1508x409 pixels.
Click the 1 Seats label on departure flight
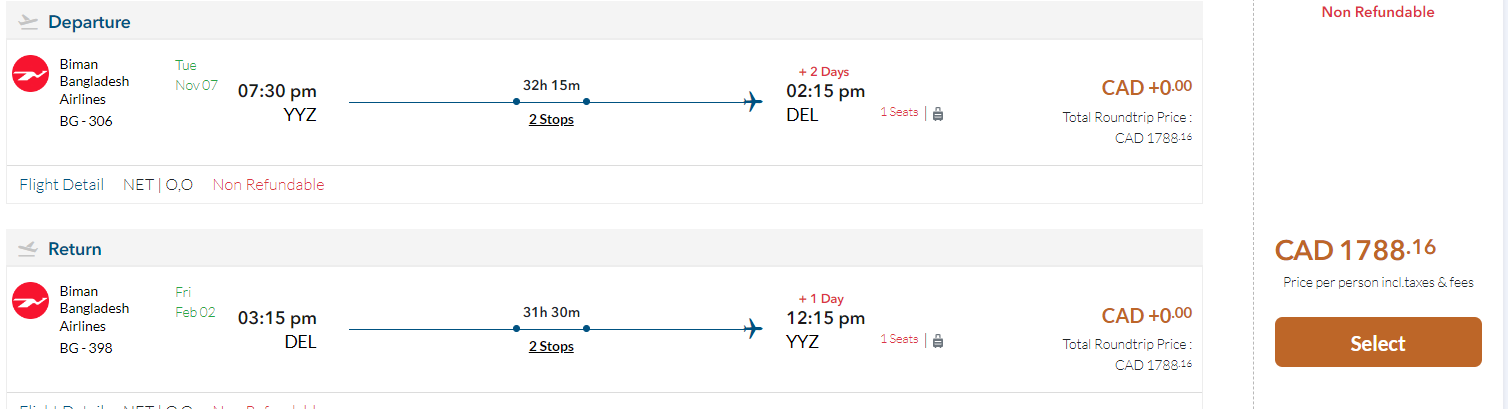point(899,113)
